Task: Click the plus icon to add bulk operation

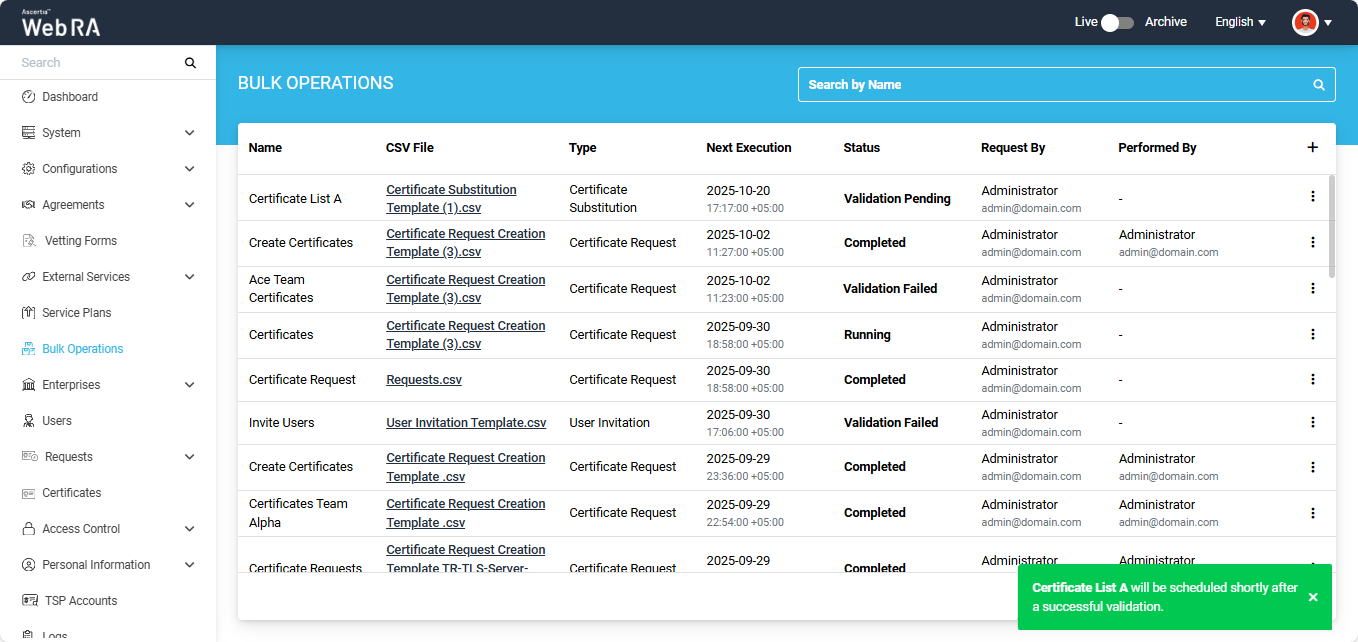Action: (x=1312, y=147)
